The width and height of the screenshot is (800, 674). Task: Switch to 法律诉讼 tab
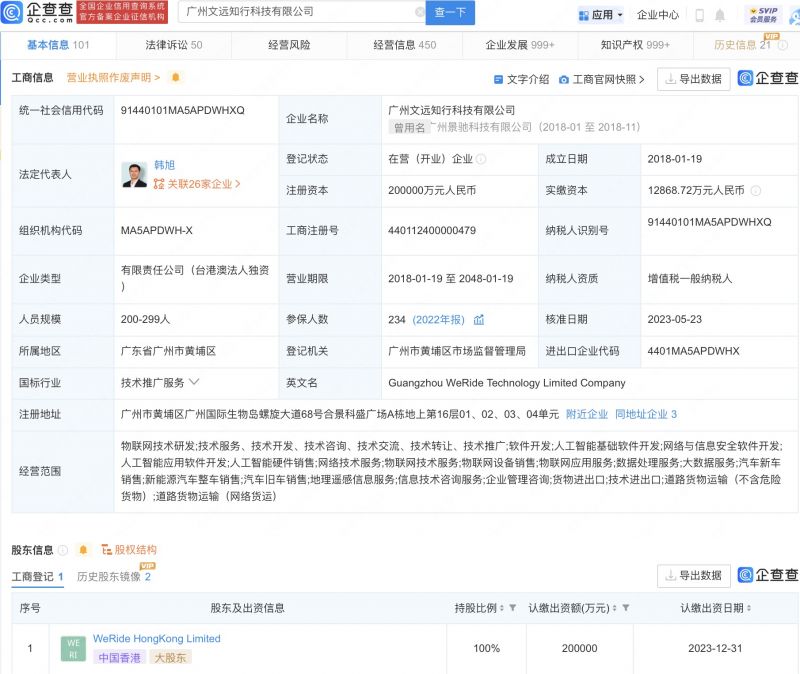[173, 45]
